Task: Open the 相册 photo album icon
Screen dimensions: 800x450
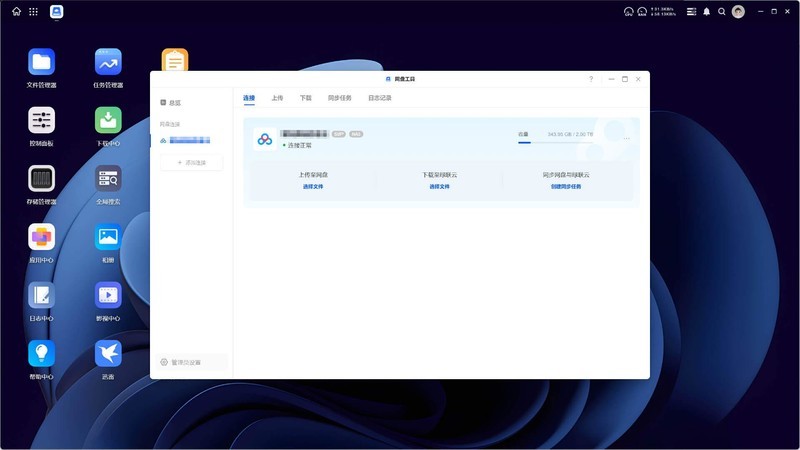Action: pos(108,237)
